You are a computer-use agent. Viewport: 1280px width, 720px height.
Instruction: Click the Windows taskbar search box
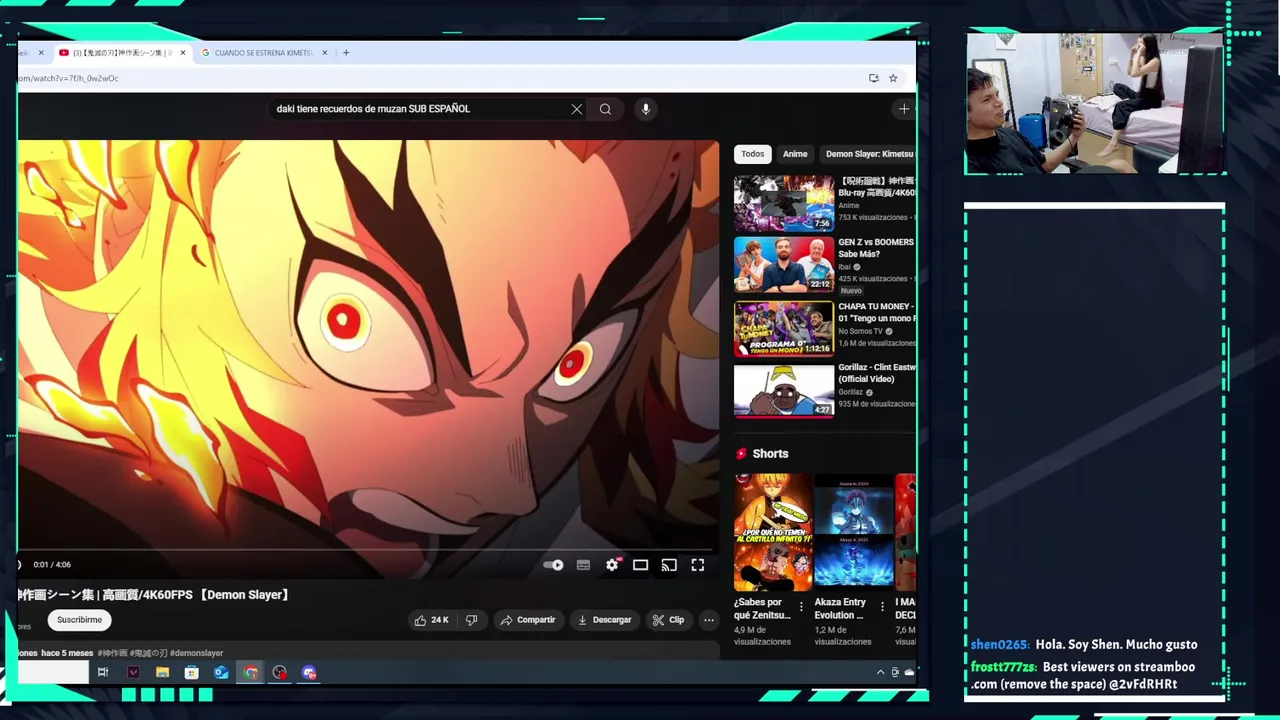tap(54, 672)
